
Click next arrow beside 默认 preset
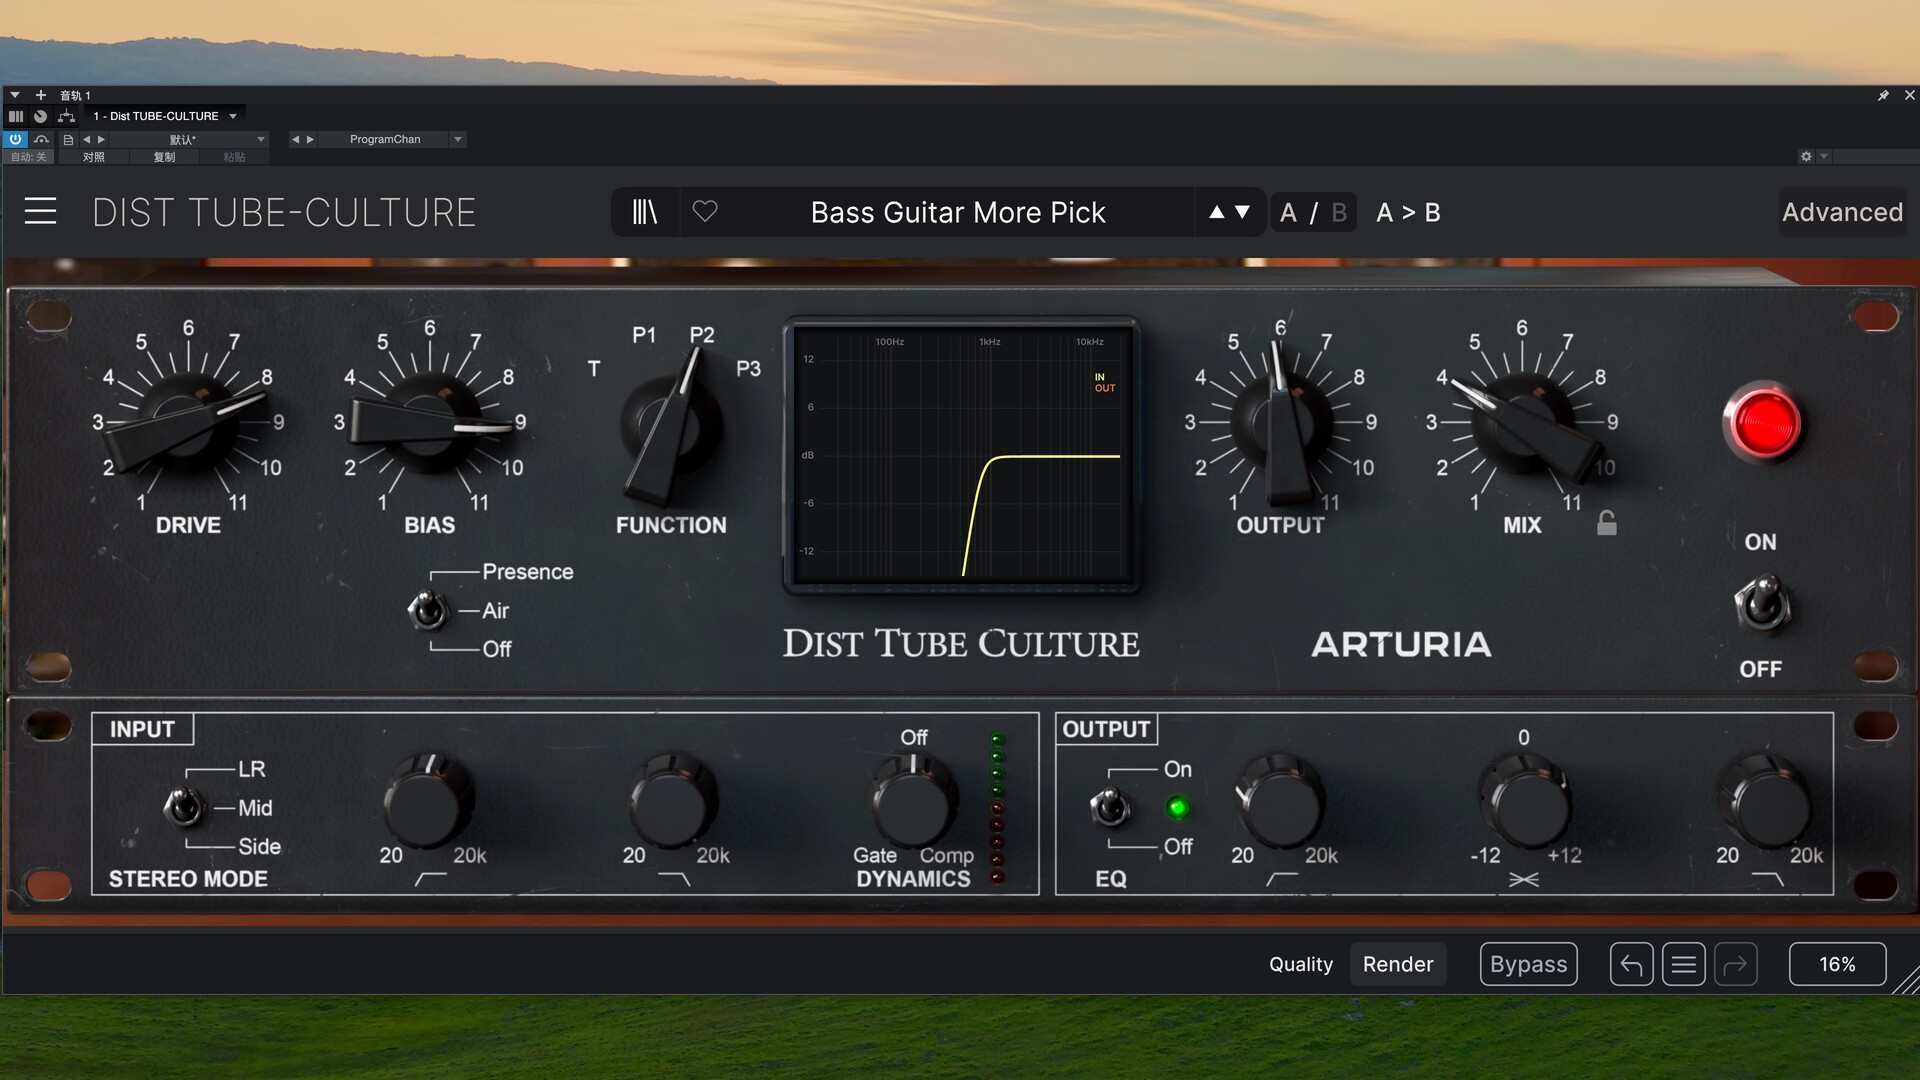coord(101,140)
